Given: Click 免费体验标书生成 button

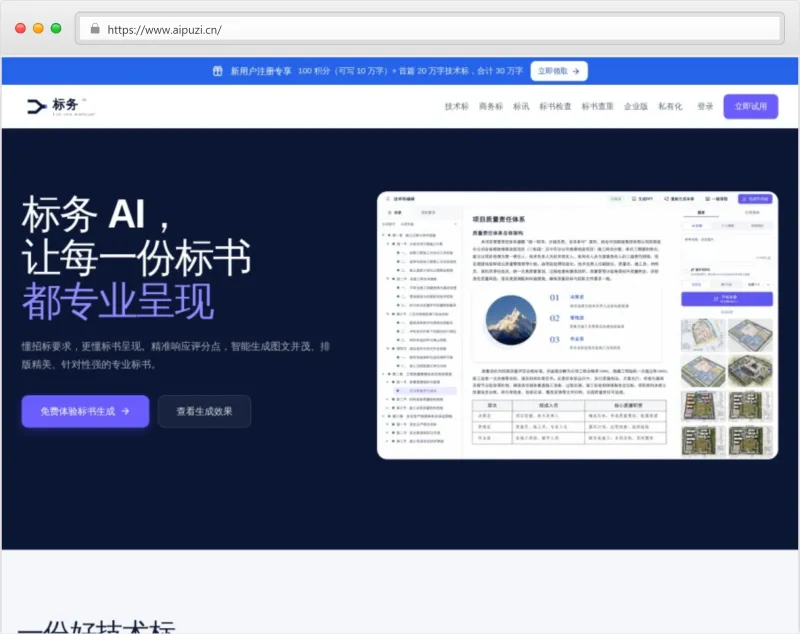Looking at the screenshot, I should 85,411.
